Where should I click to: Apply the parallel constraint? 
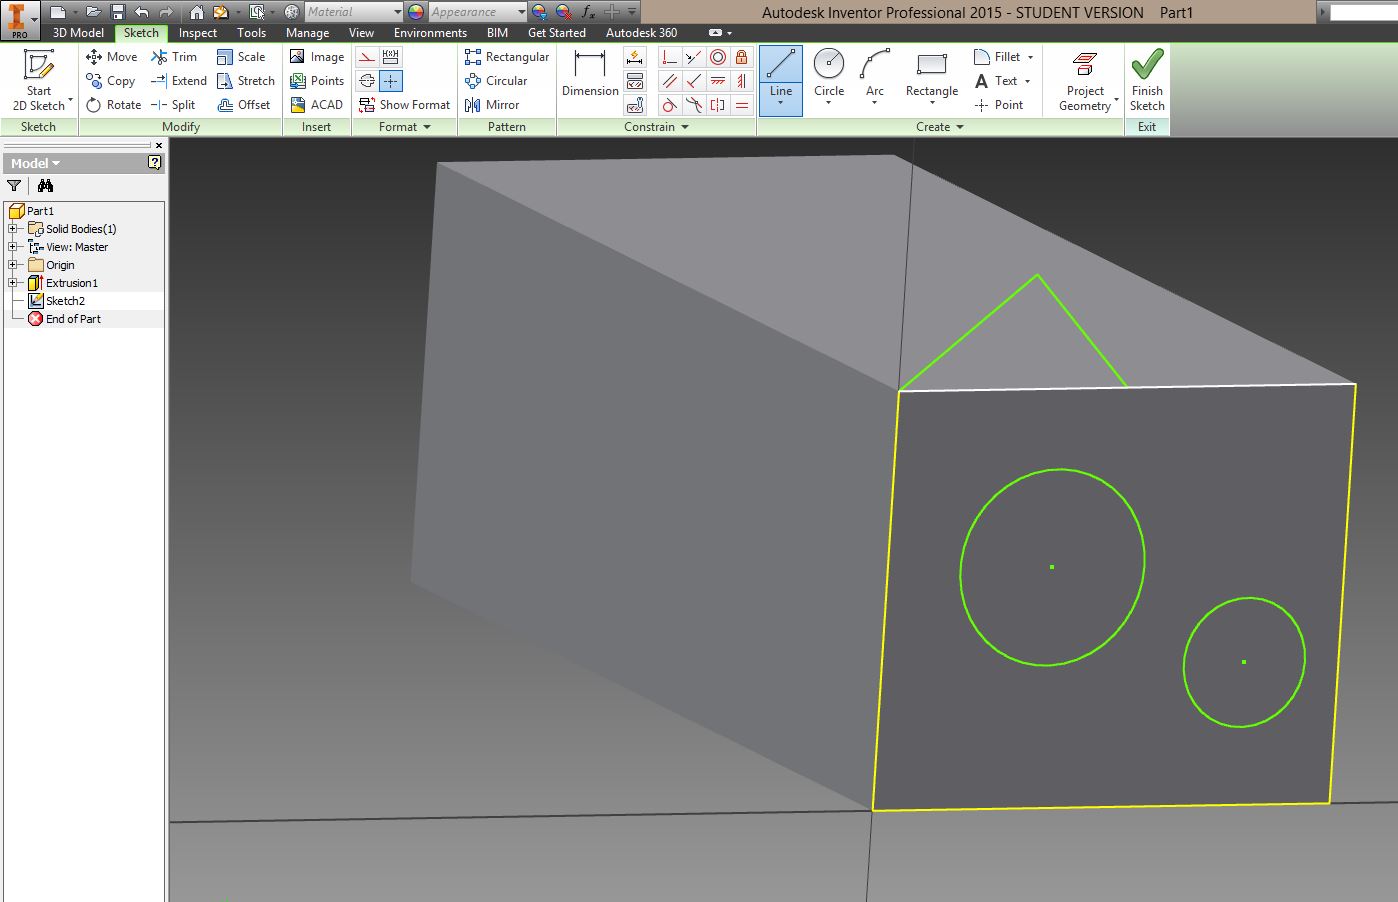669,81
